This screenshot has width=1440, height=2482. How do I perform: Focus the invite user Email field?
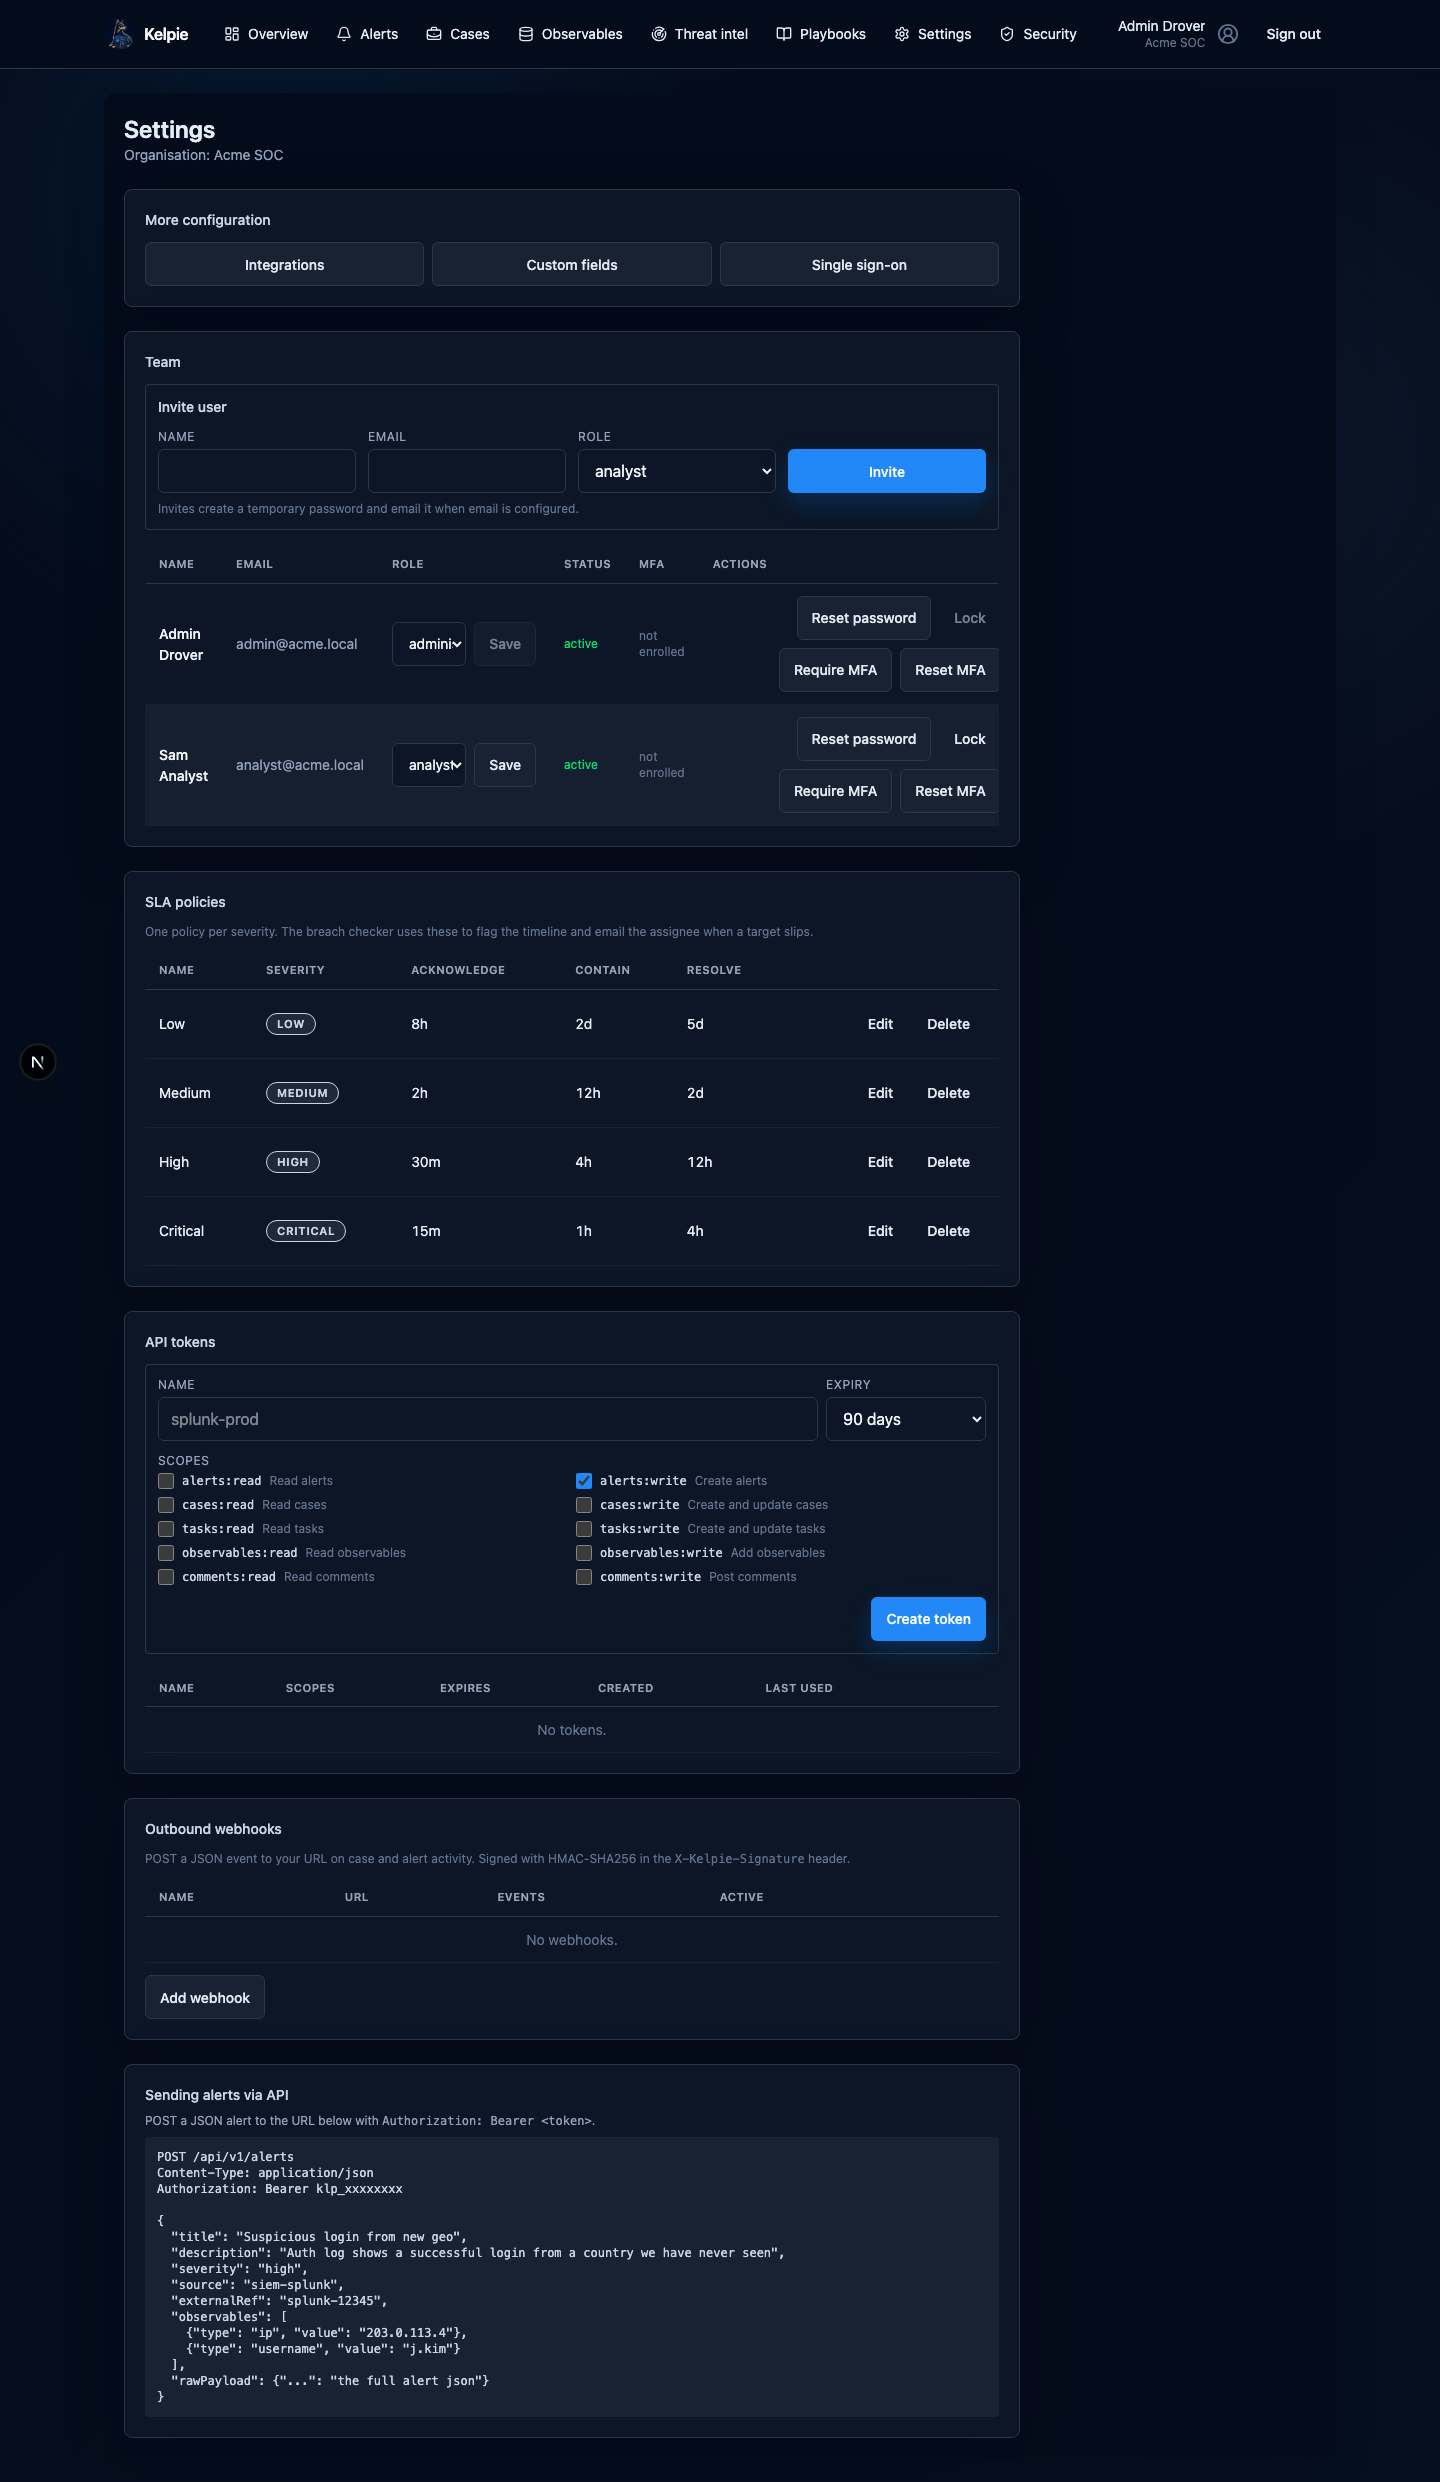(467, 471)
